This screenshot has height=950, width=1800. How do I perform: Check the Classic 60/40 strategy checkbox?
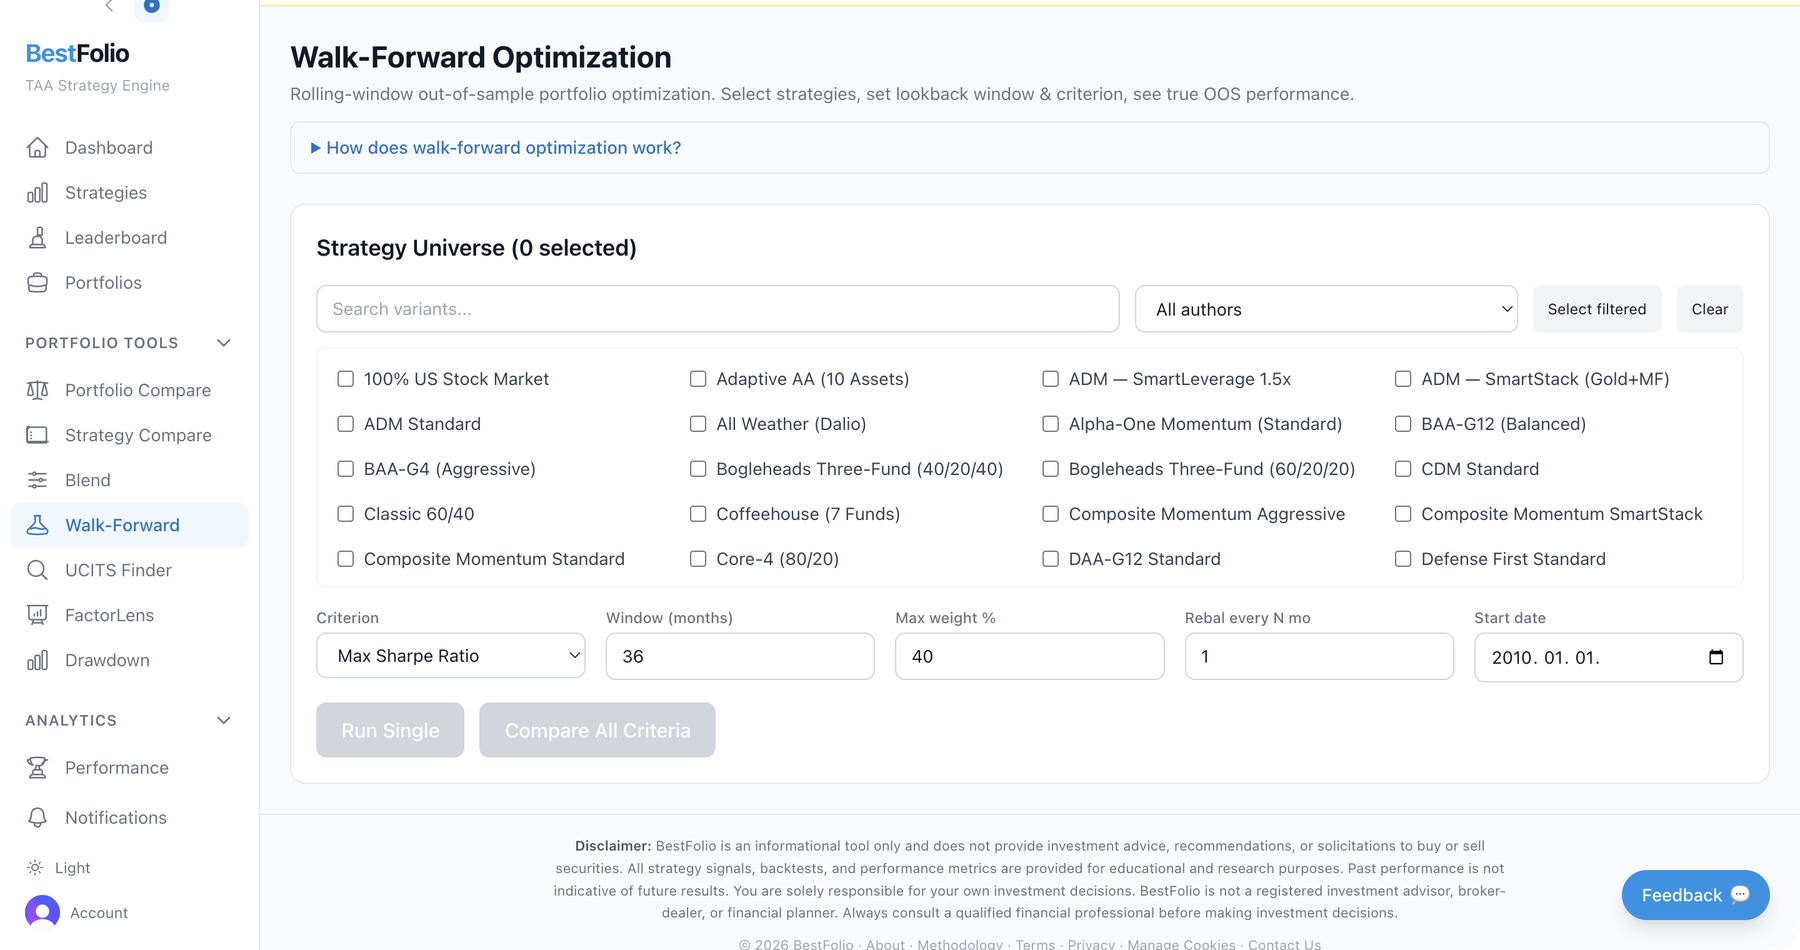pos(346,513)
